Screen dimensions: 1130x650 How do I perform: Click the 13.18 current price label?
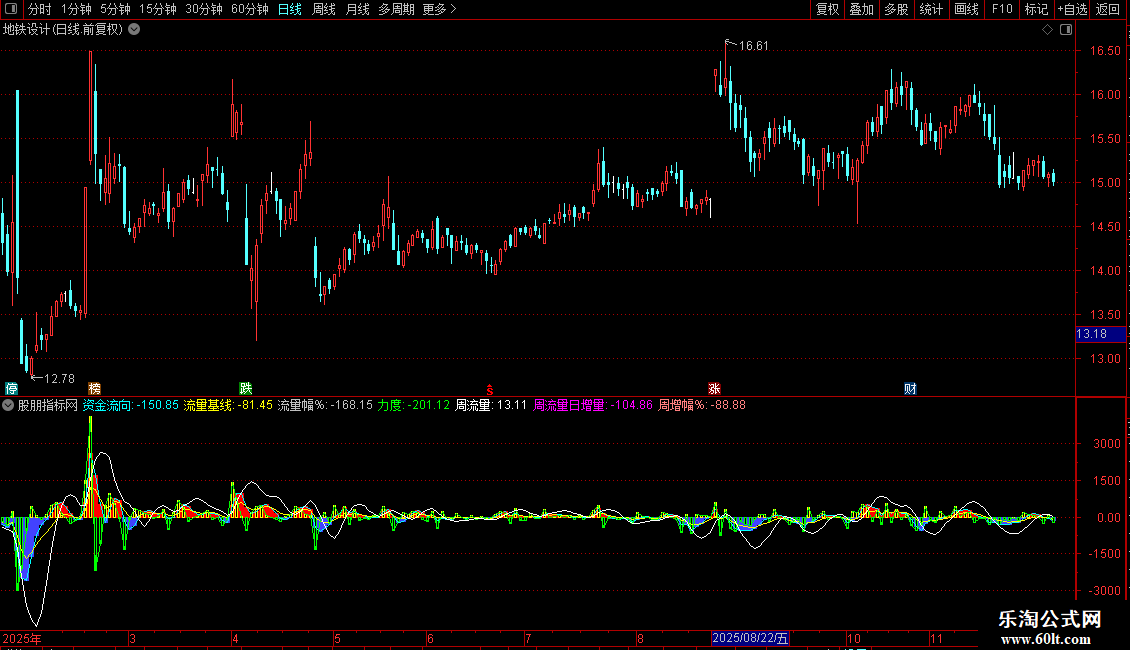[1100, 334]
